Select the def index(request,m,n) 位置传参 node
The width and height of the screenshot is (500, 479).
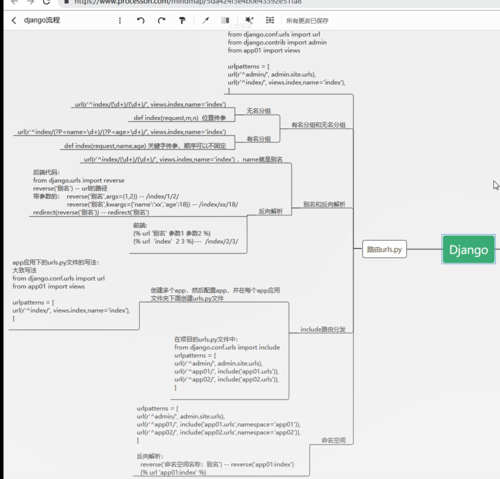(x=180, y=118)
